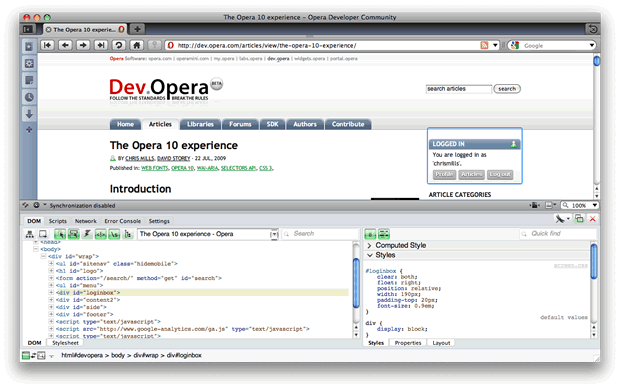Open the Downloads arrow panel in sidebar
Viewport: 620px width, 389px height.
tap(29, 114)
